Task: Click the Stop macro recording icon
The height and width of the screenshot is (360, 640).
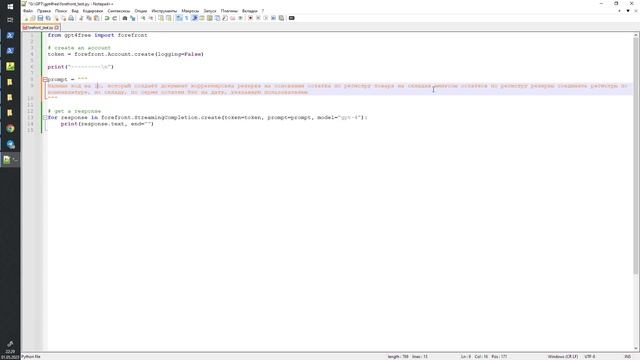Action: 258,18
